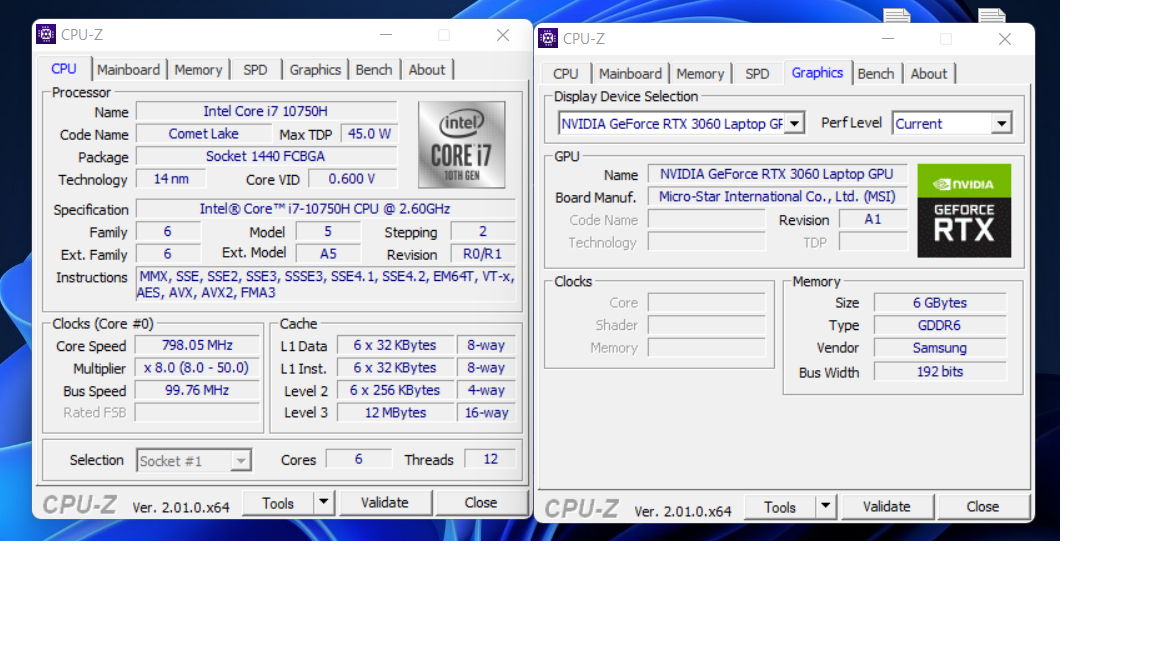Click the Core VID value '0.600 V'
This screenshot has width=1152, height=648.
click(x=353, y=179)
